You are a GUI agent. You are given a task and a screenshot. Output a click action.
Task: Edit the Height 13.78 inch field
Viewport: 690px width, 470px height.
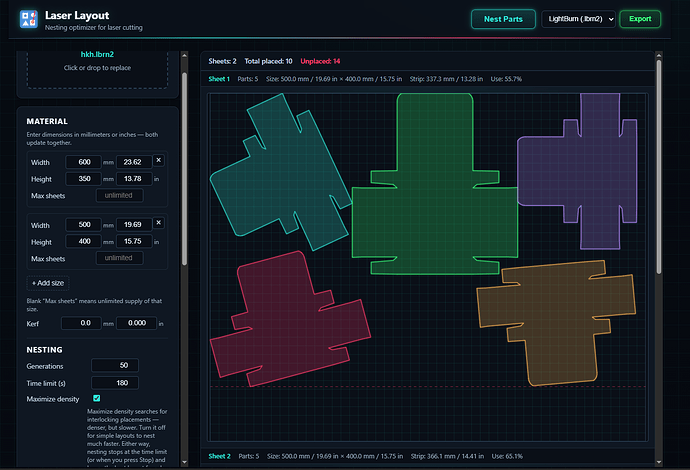pos(134,179)
